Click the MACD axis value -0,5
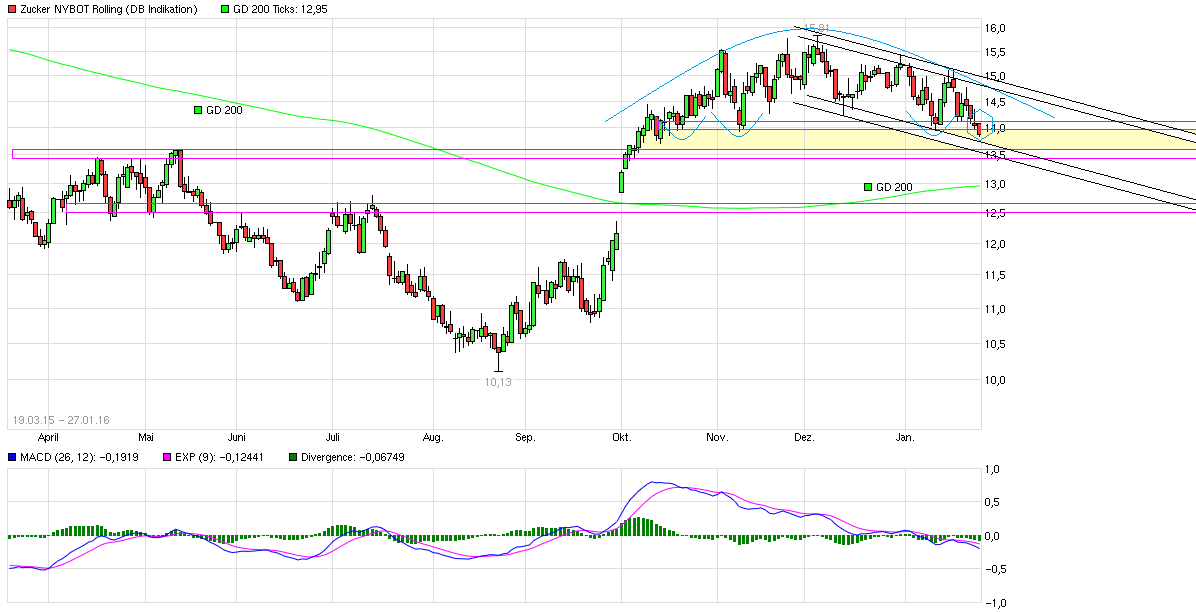Viewport: 1196px width, 612px height. [x=996, y=569]
